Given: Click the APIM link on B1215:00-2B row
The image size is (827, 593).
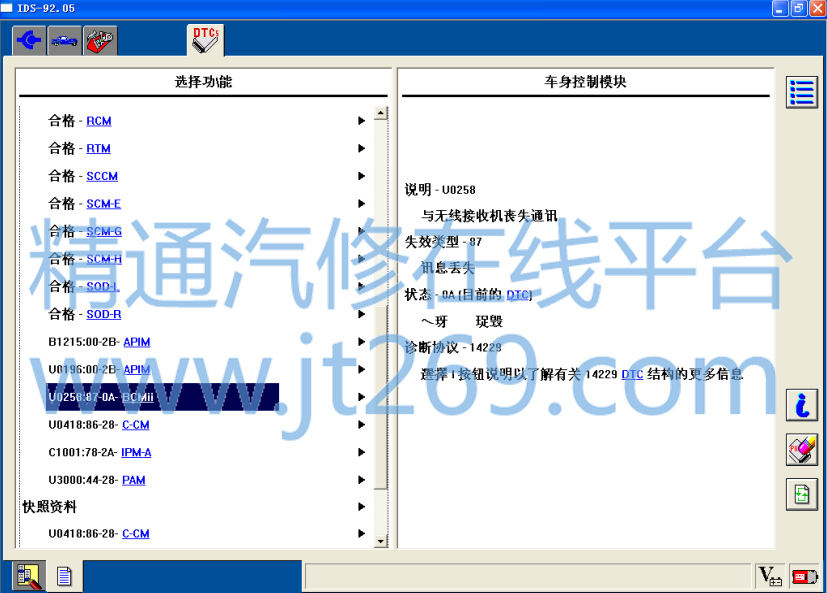Looking at the screenshot, I should [x=137, y=342].
